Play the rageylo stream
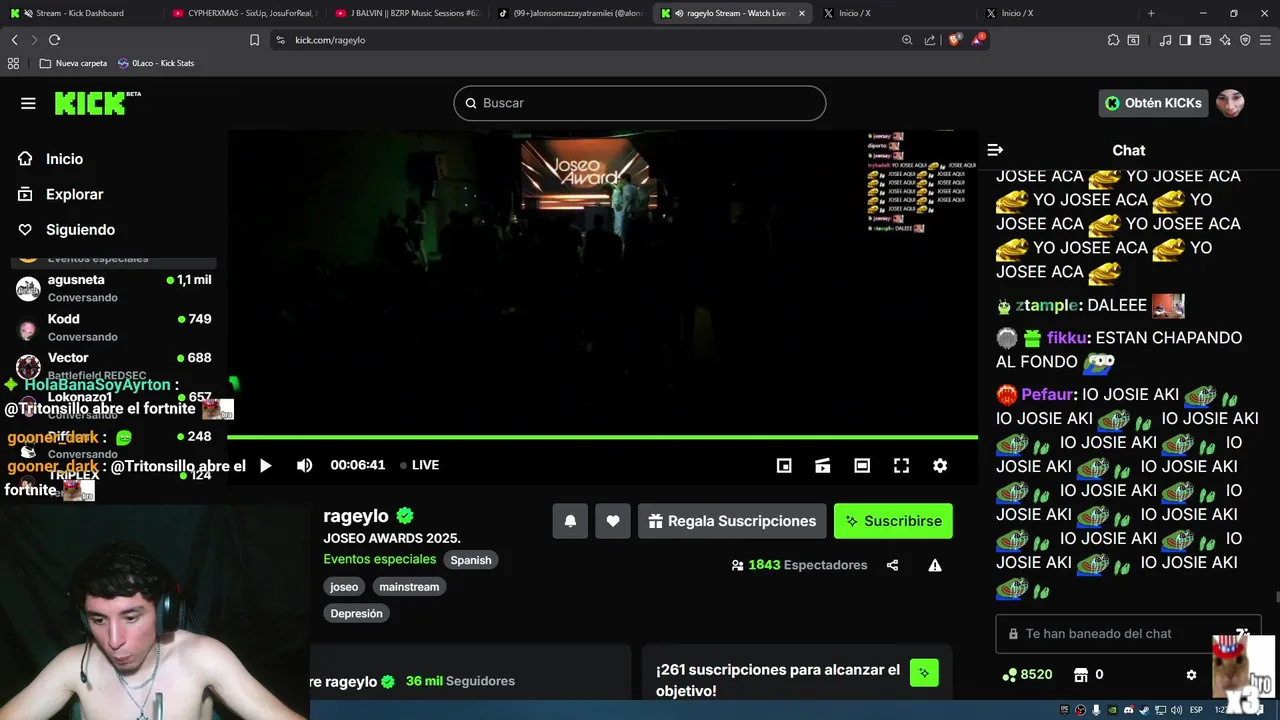1280x720 pixels. click(x=265, y=465)
